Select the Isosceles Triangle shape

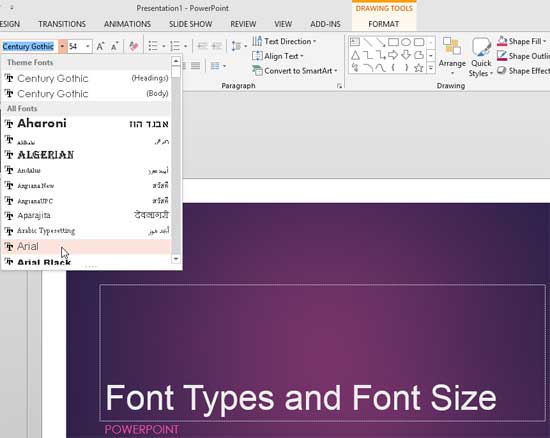[355, 55]
